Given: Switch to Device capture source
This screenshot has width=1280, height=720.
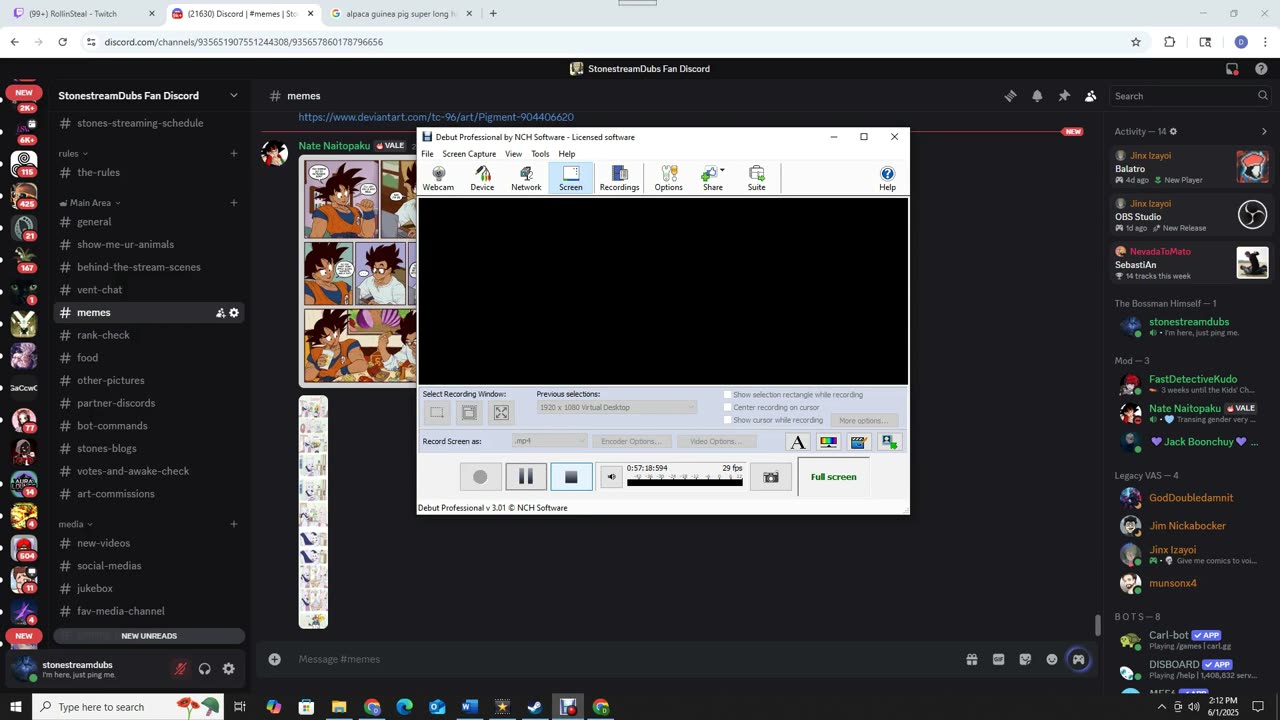Looking at the screenshot, I should coord(482,178).
